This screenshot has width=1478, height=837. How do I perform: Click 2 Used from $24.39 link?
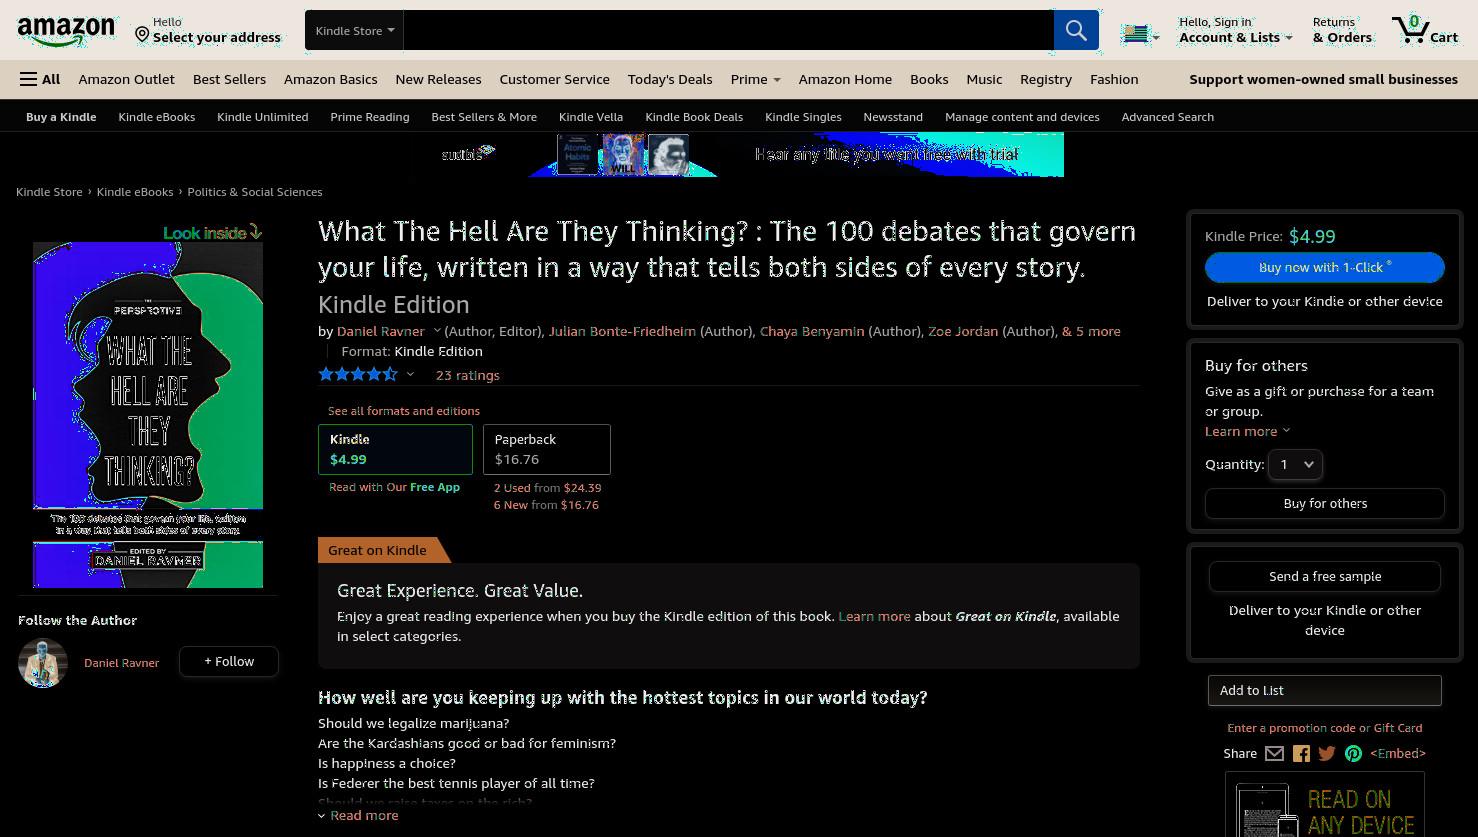pyautogui.click(x=547, y=488)
